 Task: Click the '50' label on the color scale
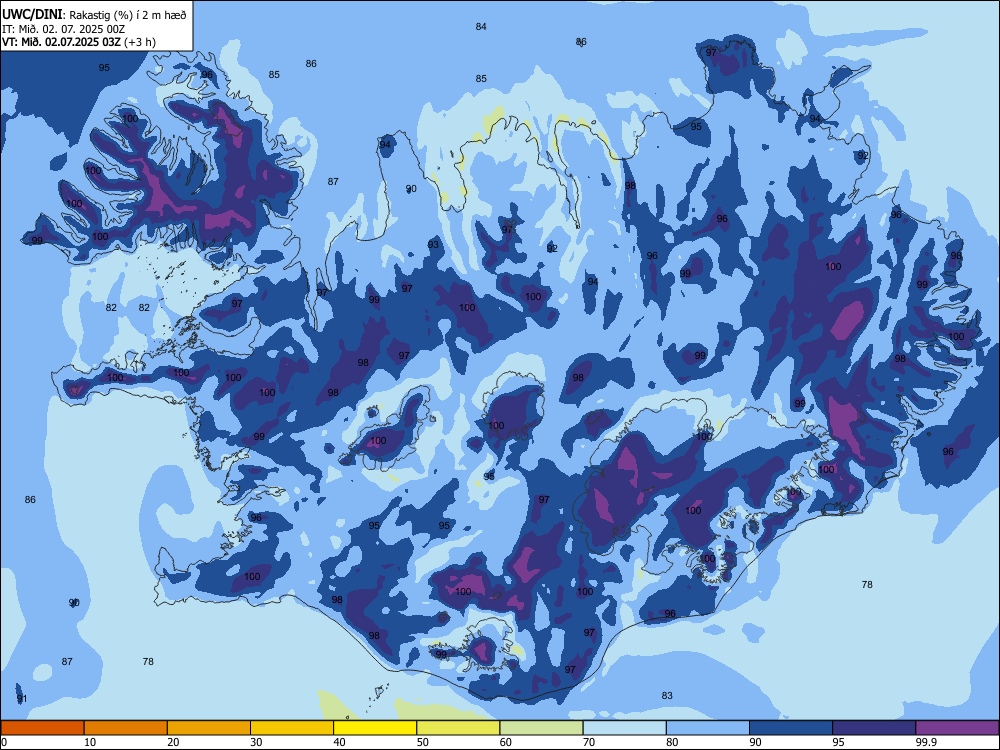click(x=422, y=742)
